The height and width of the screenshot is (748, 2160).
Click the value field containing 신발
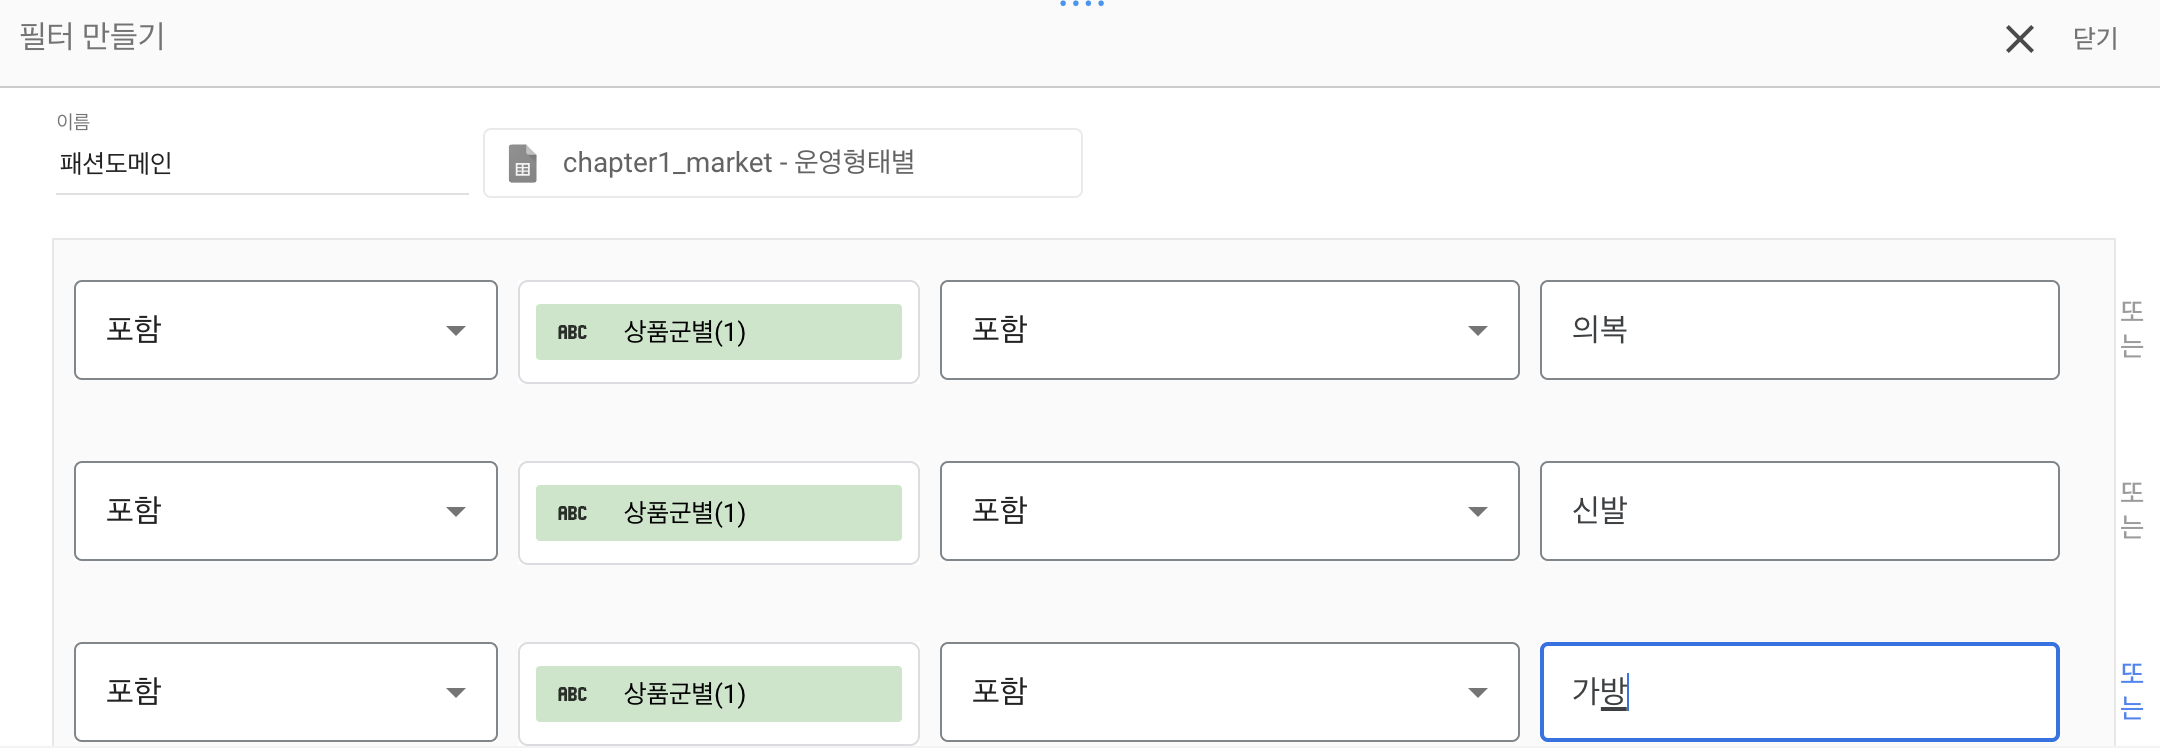coord(1799,511)
